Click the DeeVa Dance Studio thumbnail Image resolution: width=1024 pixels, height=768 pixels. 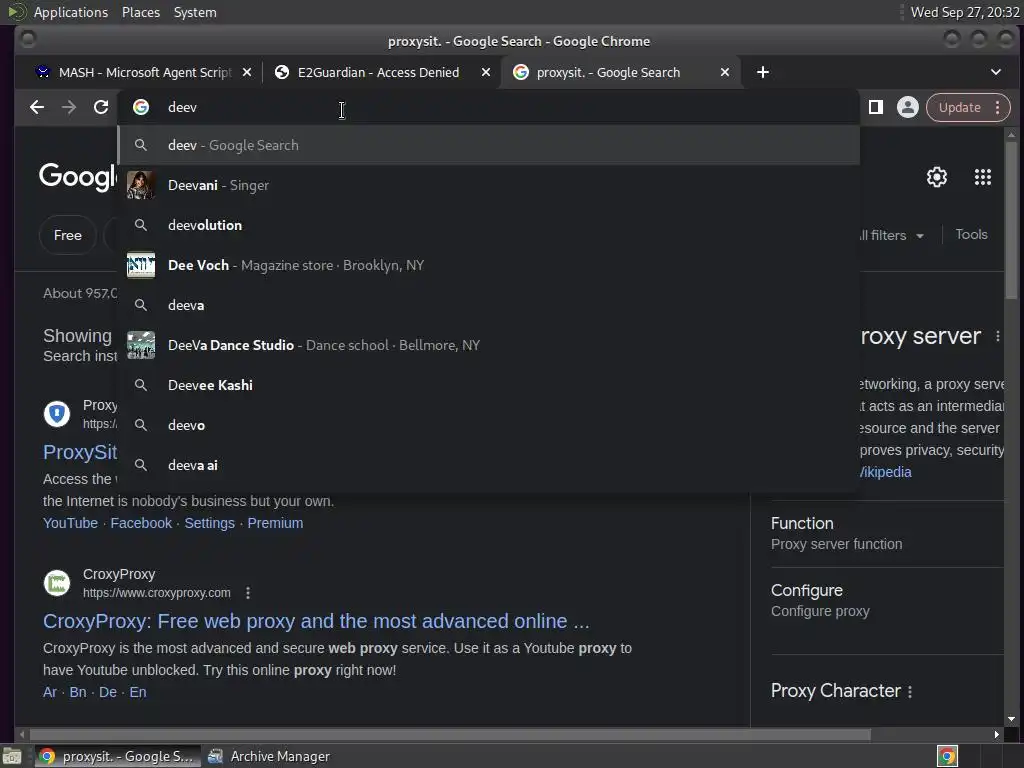tap(141, 345)
